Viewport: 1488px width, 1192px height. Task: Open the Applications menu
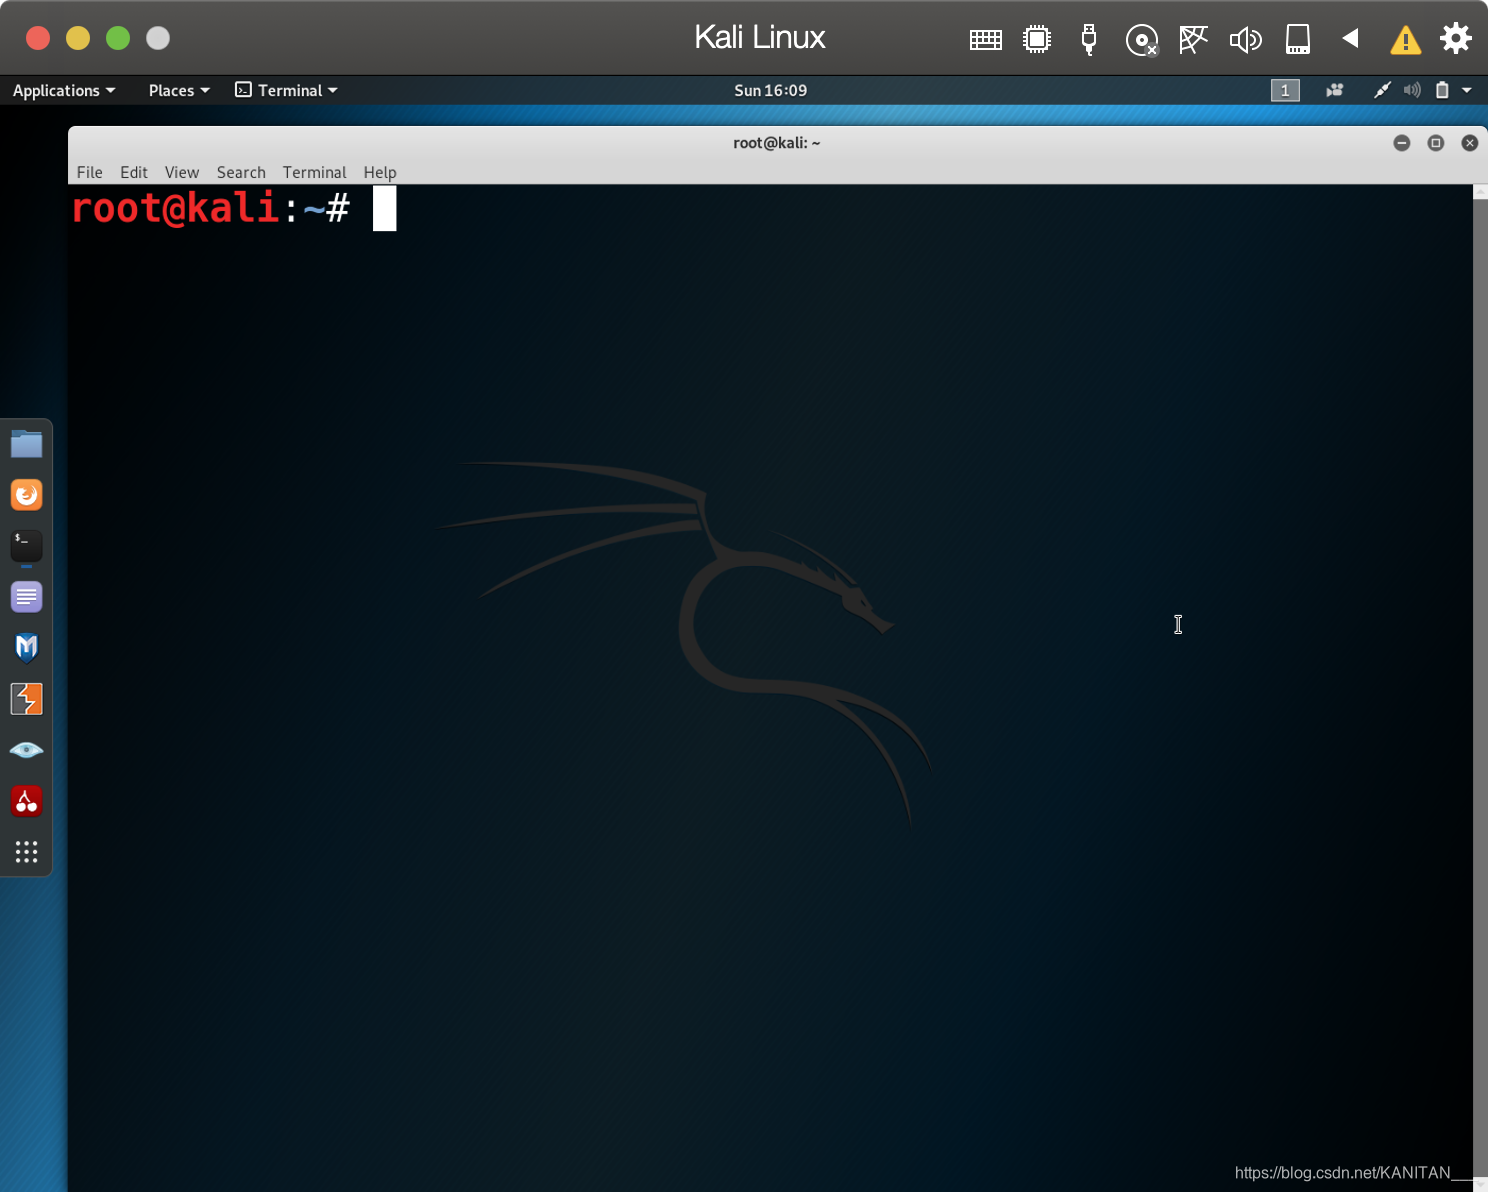point(64,90)
